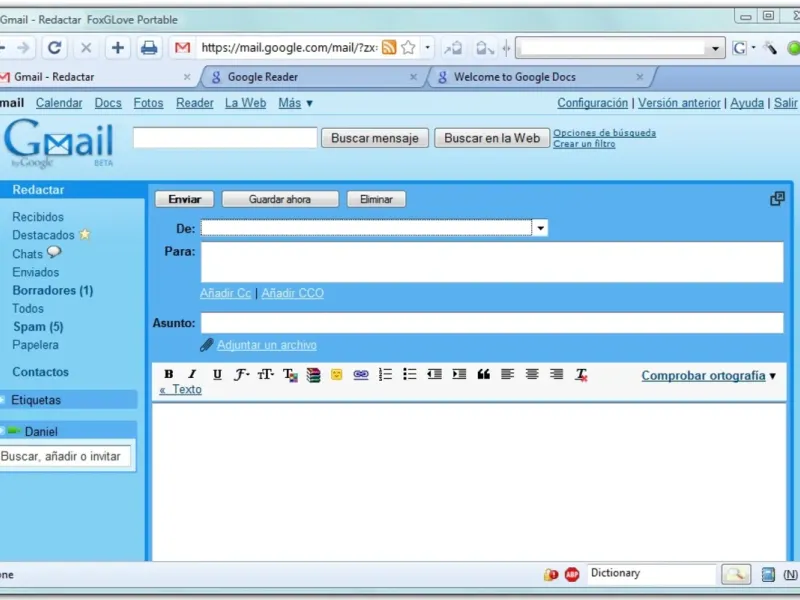800x600 pixels.
Task: Click the Eliminar button
Action: click(x=377, y=199)
